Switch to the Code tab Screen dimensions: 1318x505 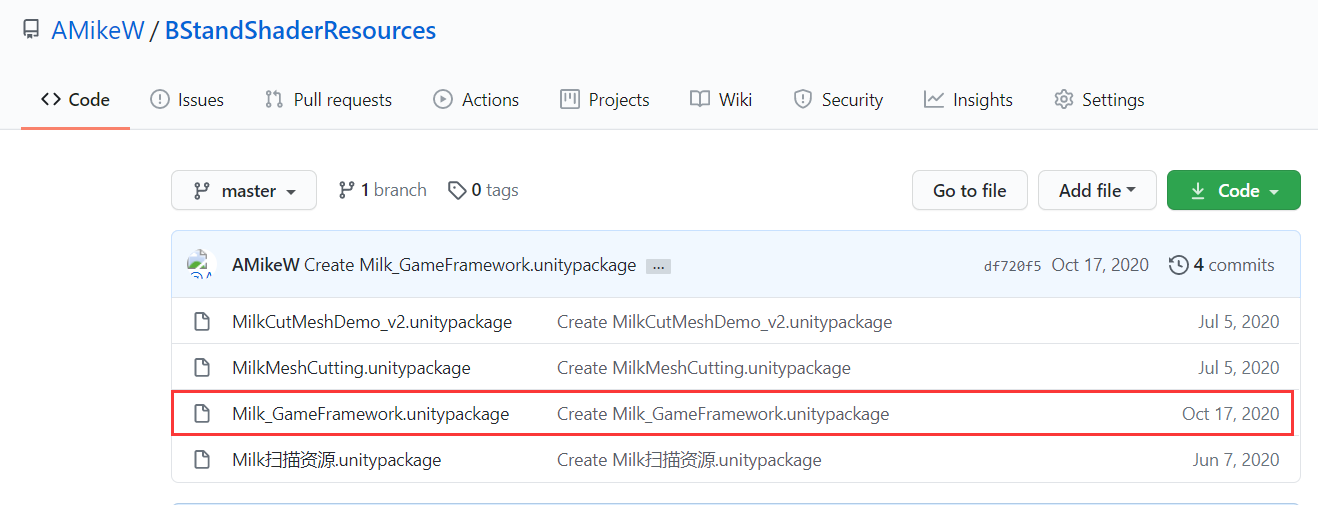[x=75, y=100]
